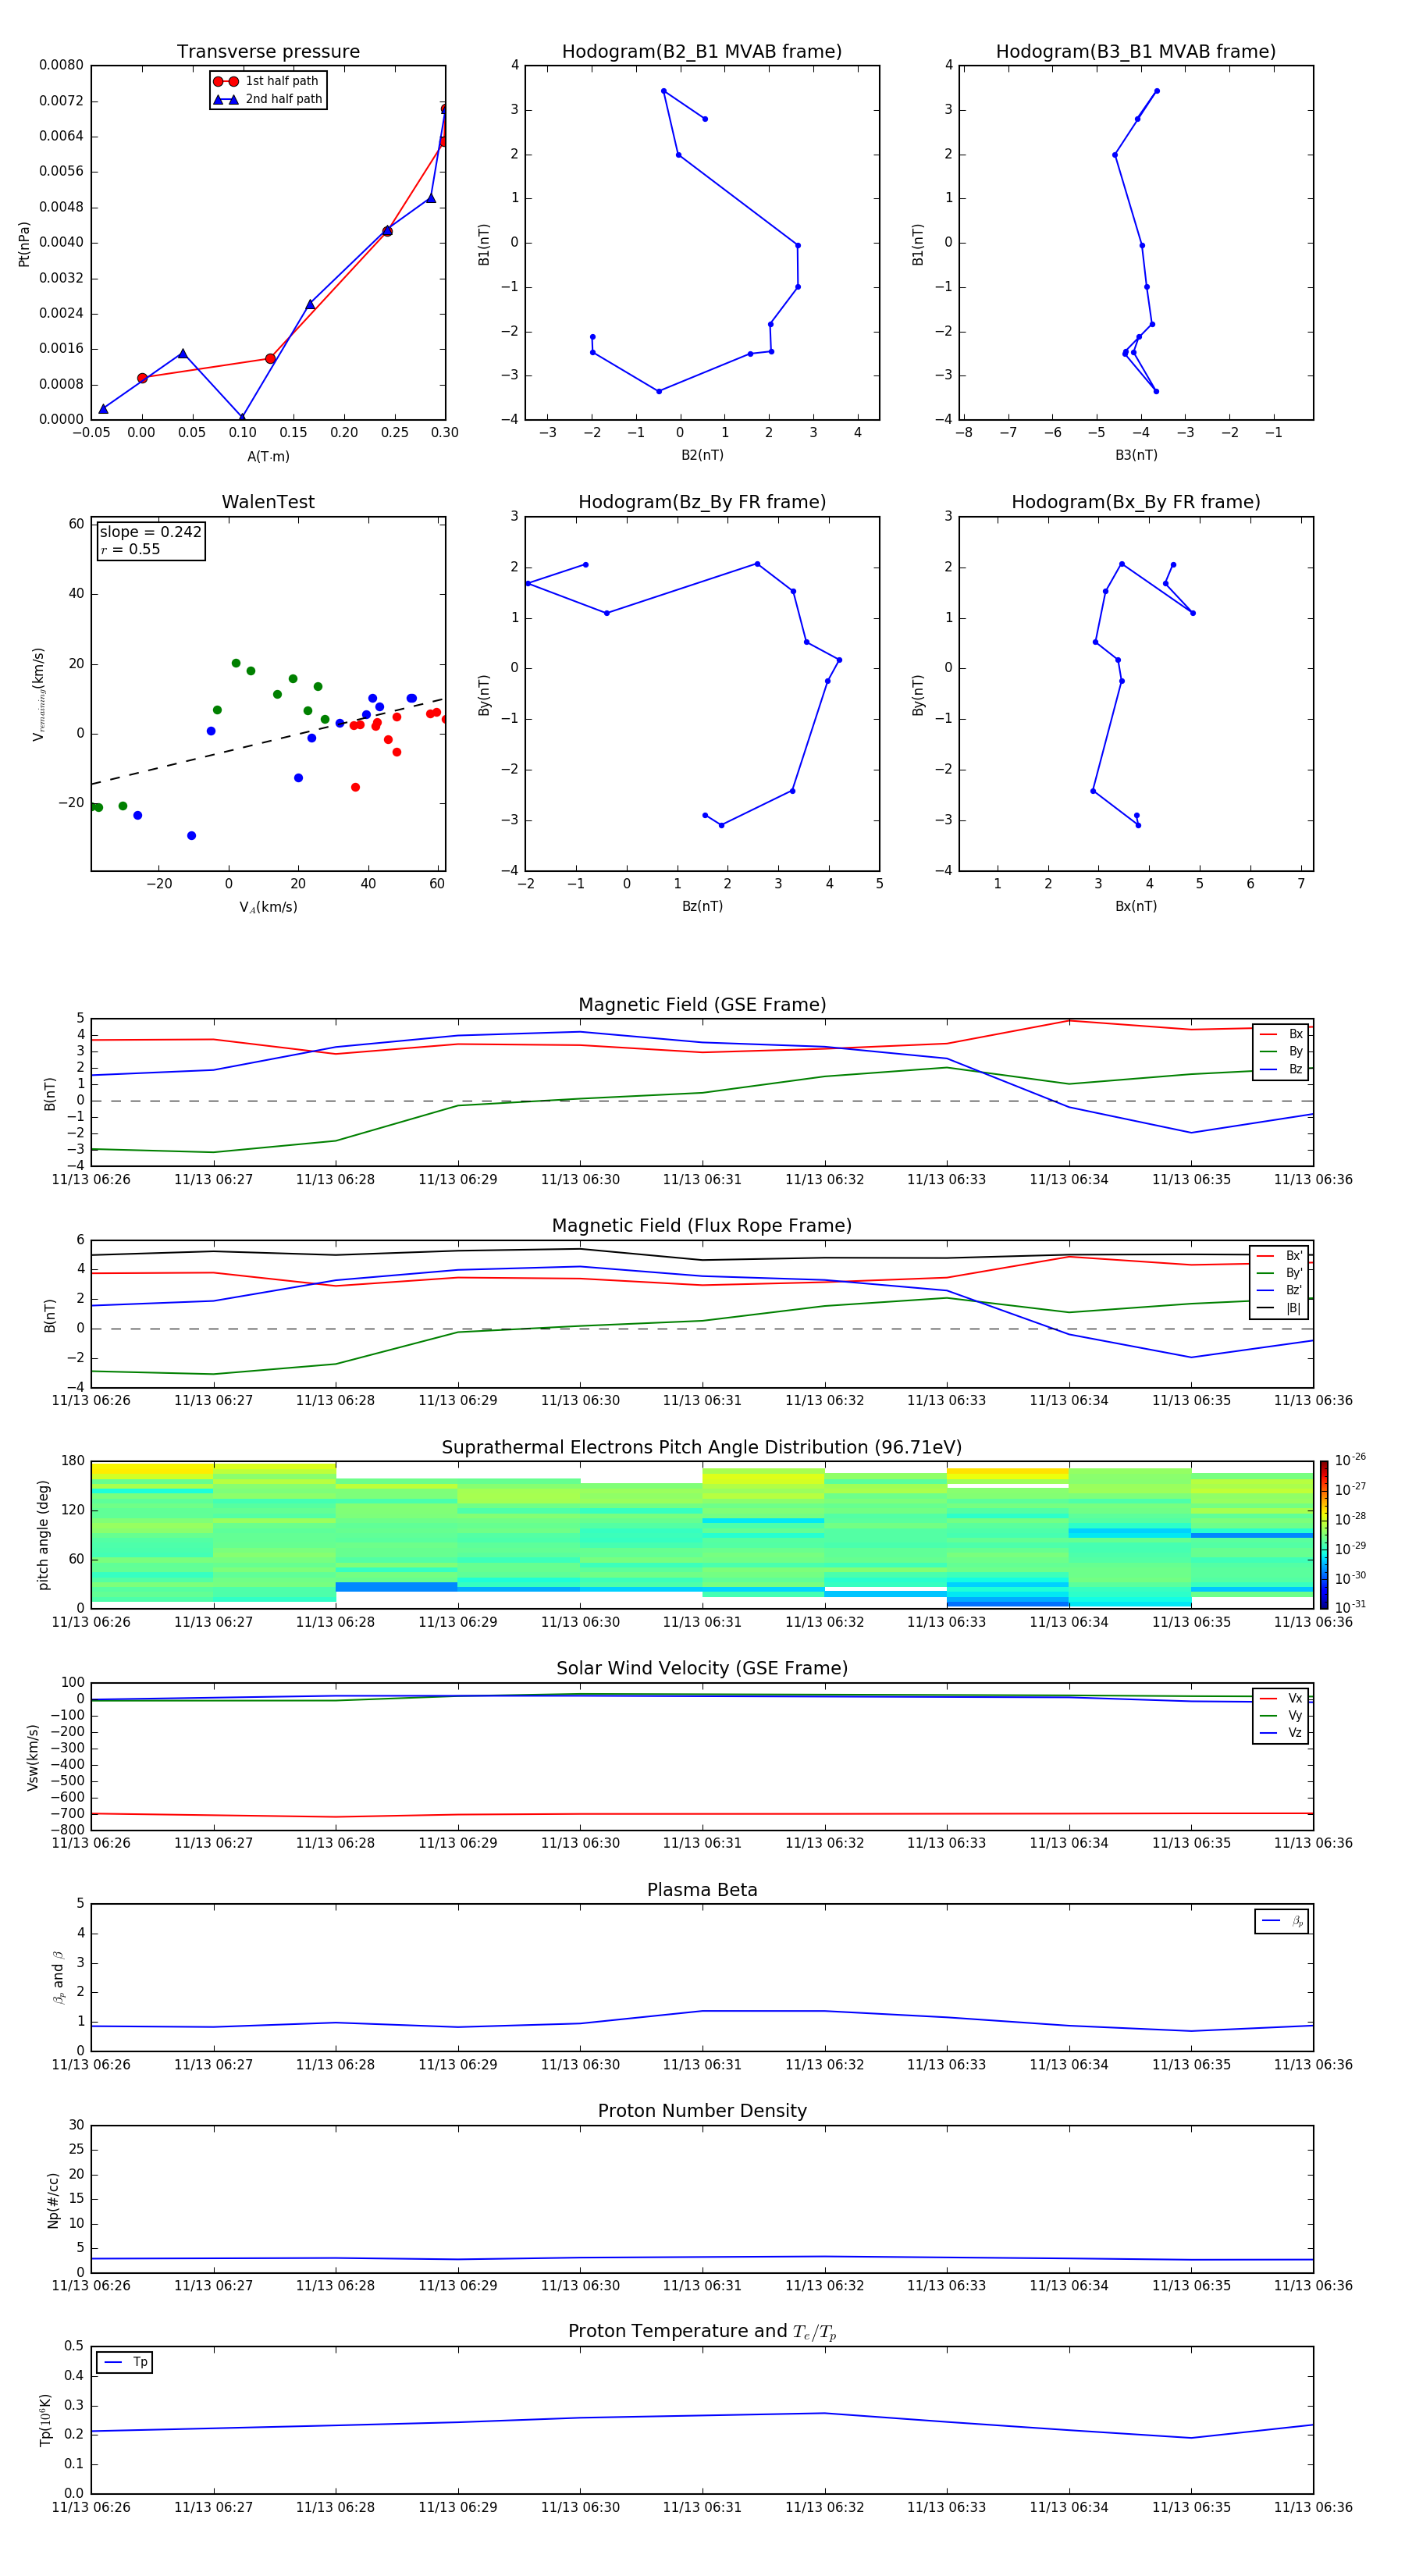
Task: Select the Vz entry in velocity legend
Action: point(1281,1733)
